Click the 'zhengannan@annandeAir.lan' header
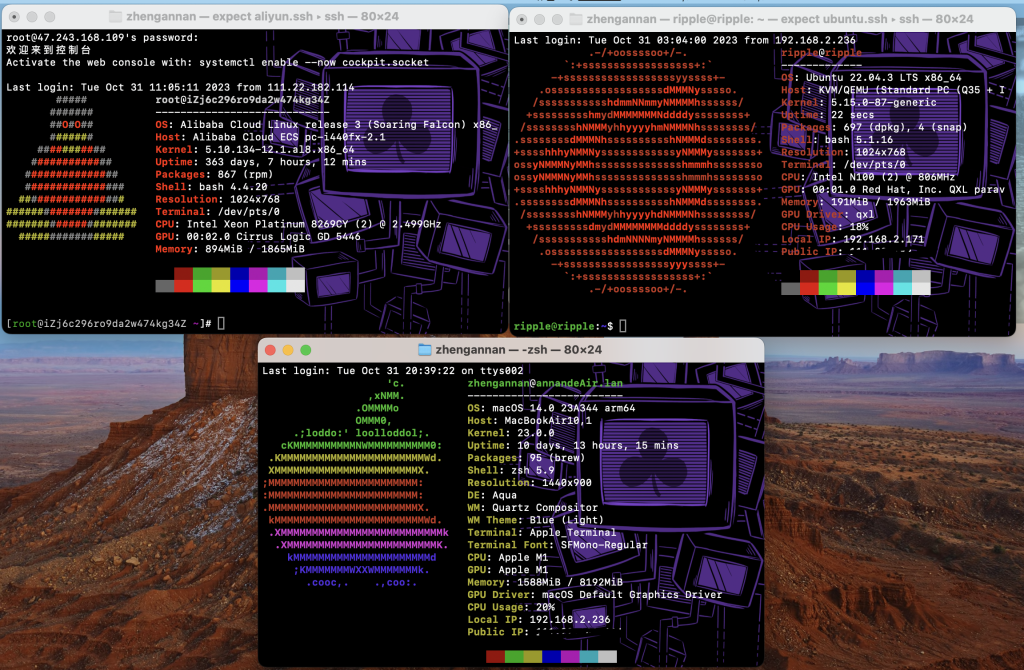1024x670 pixels. tap(545, 383)
